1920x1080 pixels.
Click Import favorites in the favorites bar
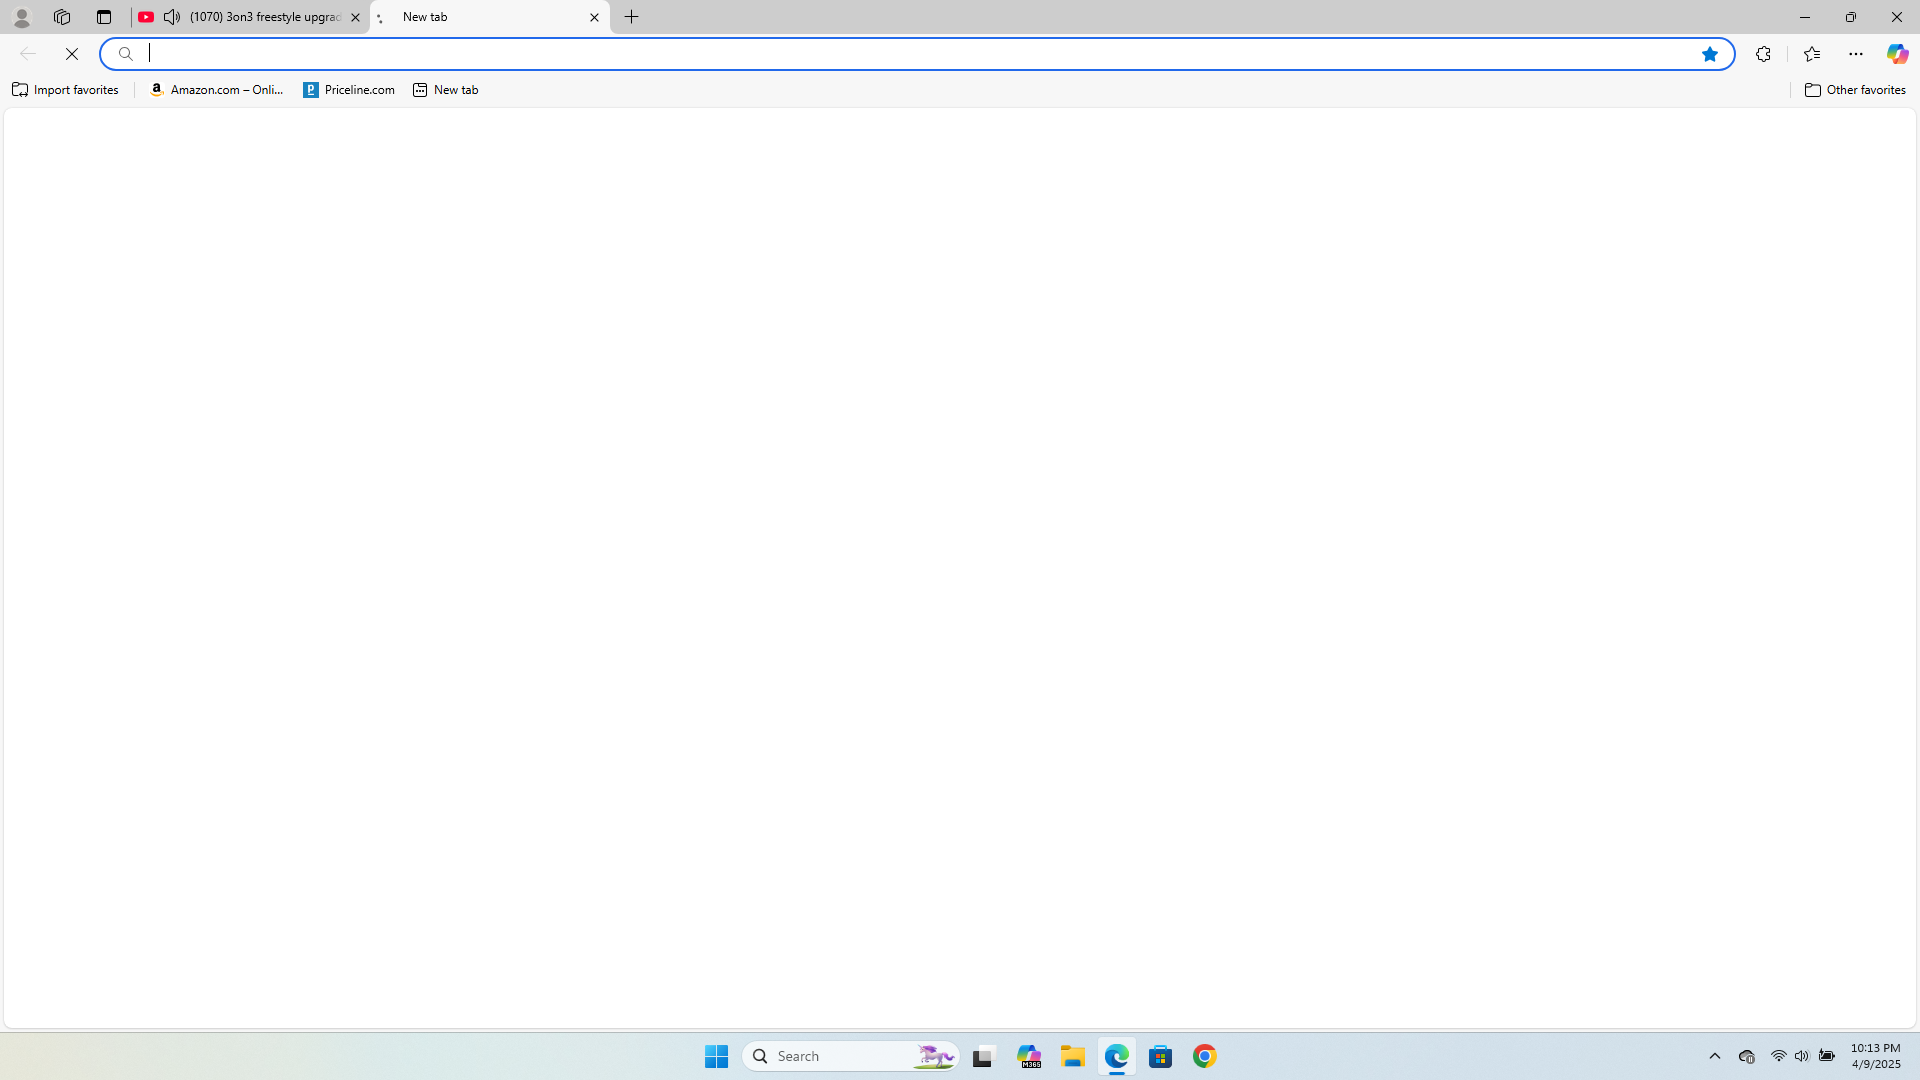[65, 90]
